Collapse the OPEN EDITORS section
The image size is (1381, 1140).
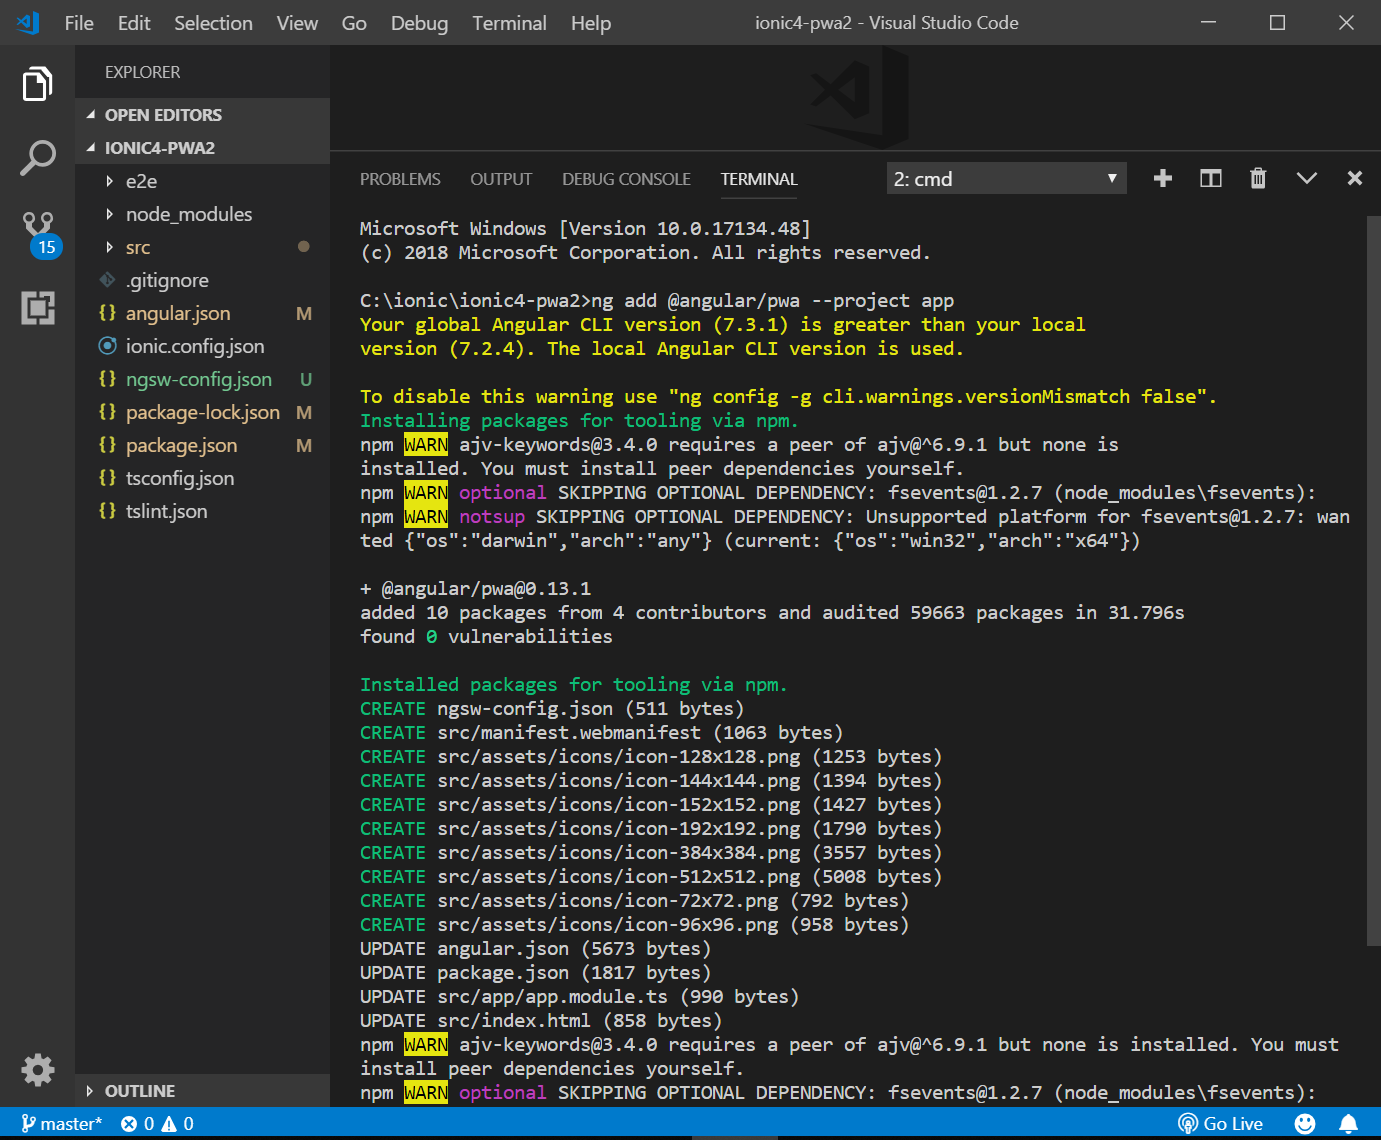[202, 115]
